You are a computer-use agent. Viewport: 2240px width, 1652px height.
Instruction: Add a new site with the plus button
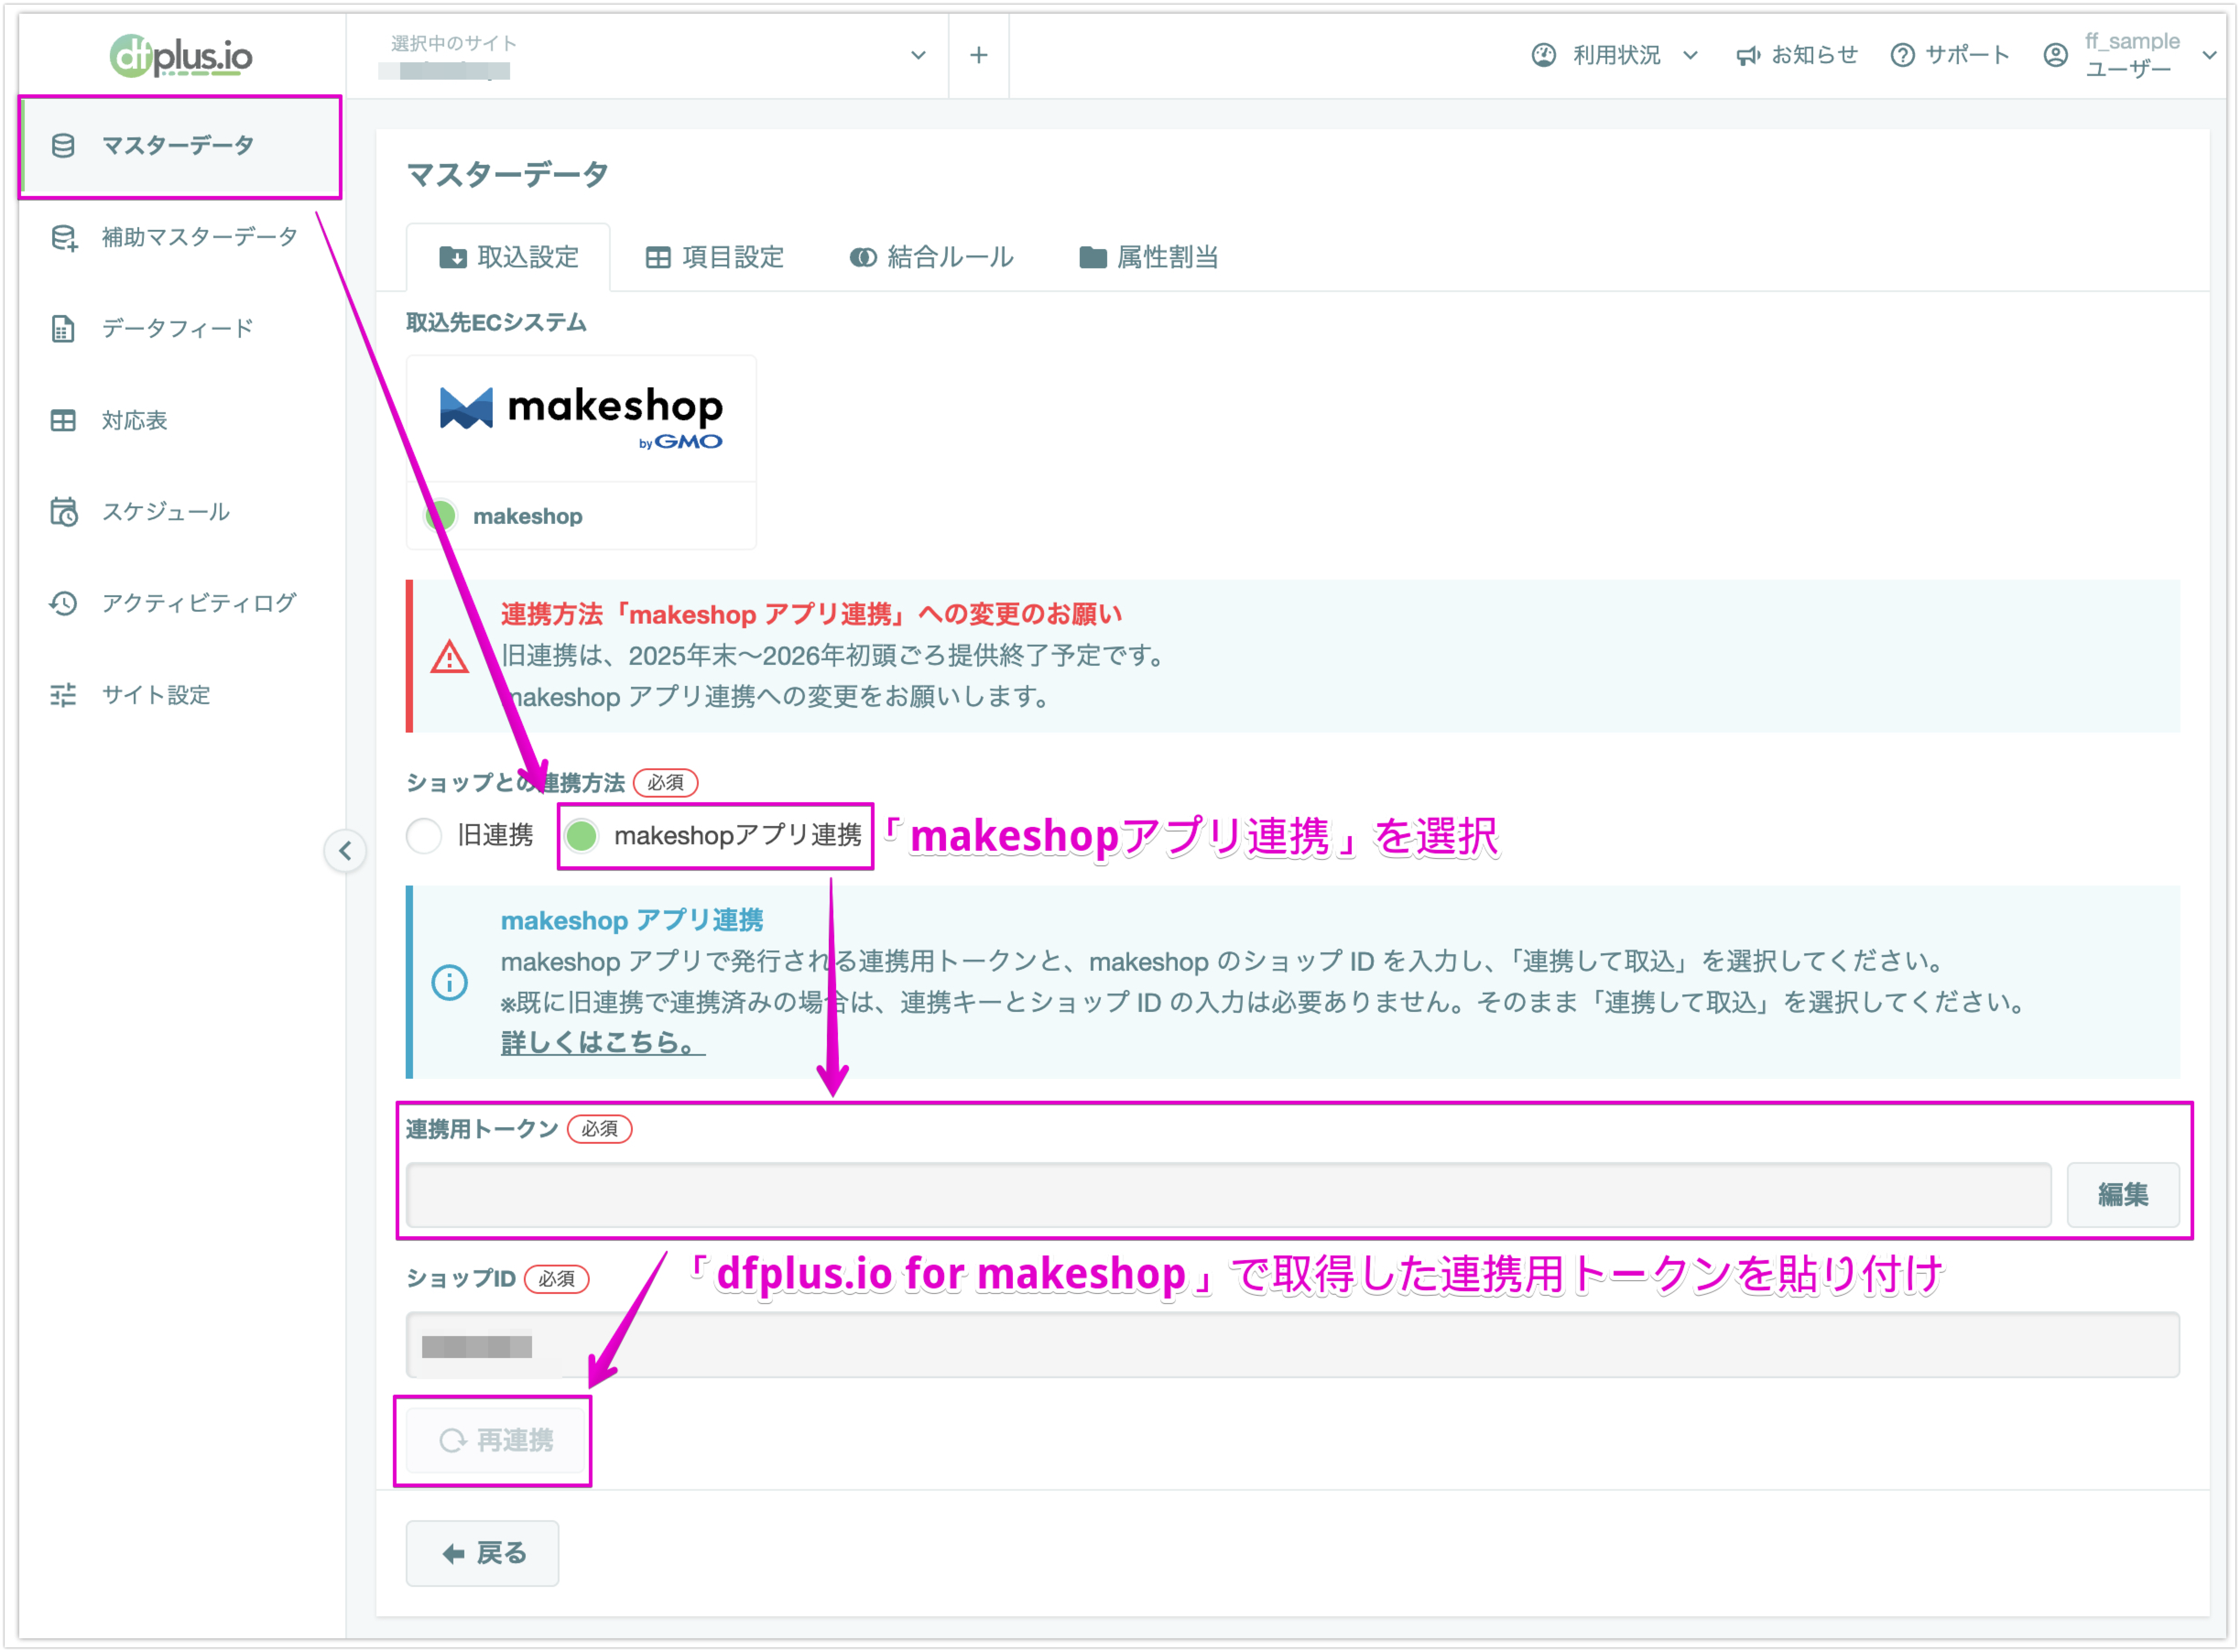point(979,56)
